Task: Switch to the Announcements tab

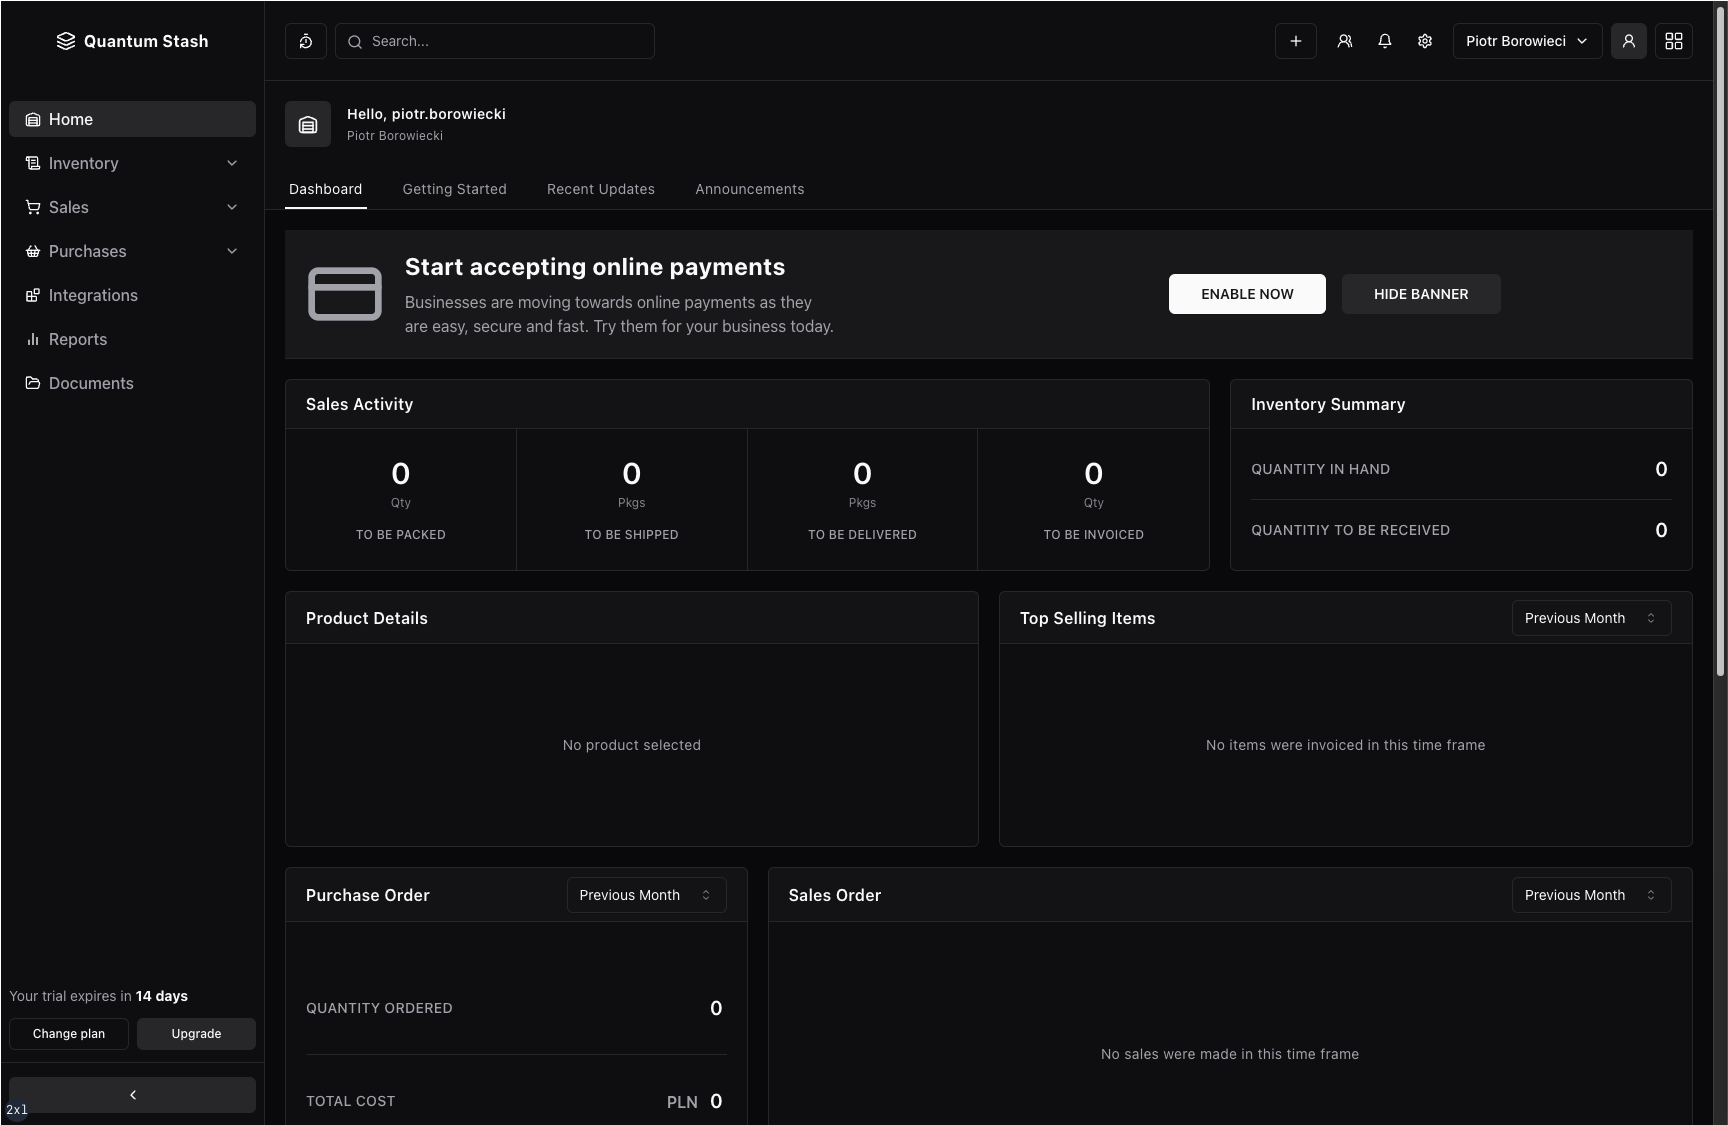Action: pos(750,189)
